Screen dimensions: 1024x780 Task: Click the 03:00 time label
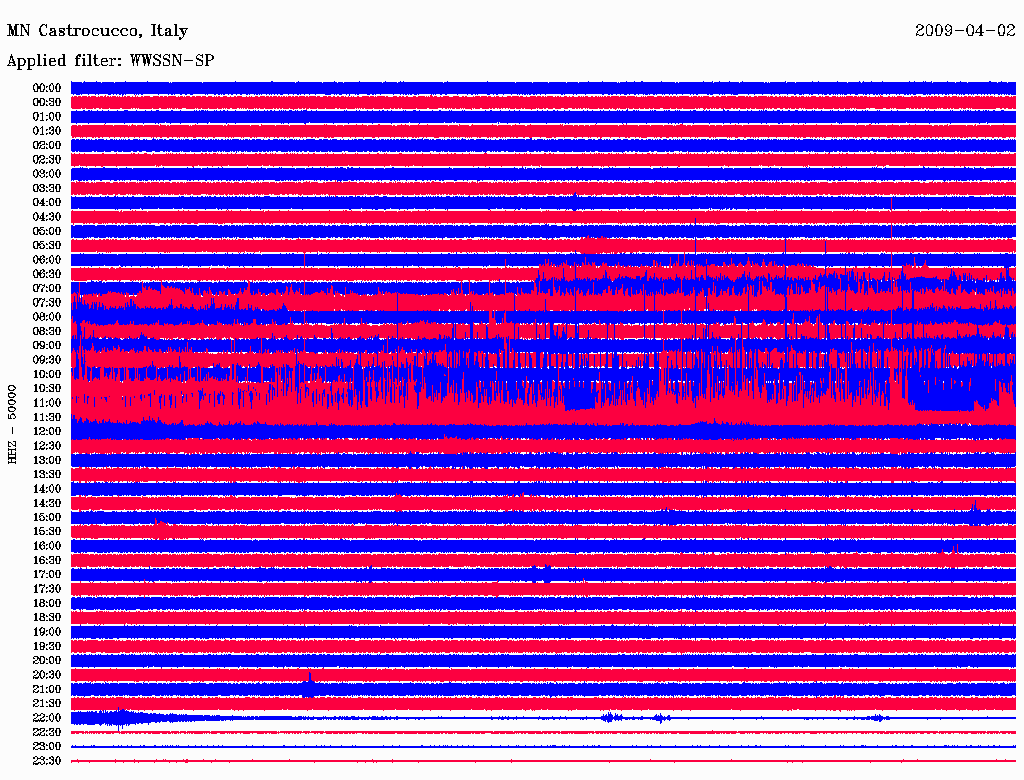(x=47, y=174)
